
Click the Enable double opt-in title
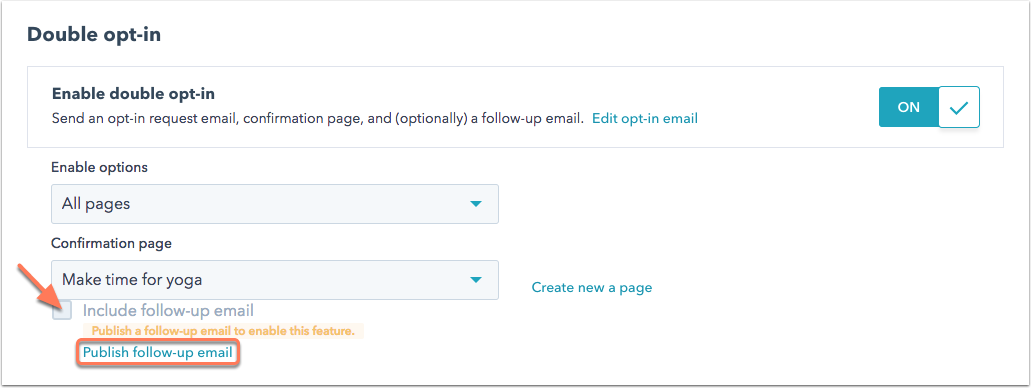133,94
